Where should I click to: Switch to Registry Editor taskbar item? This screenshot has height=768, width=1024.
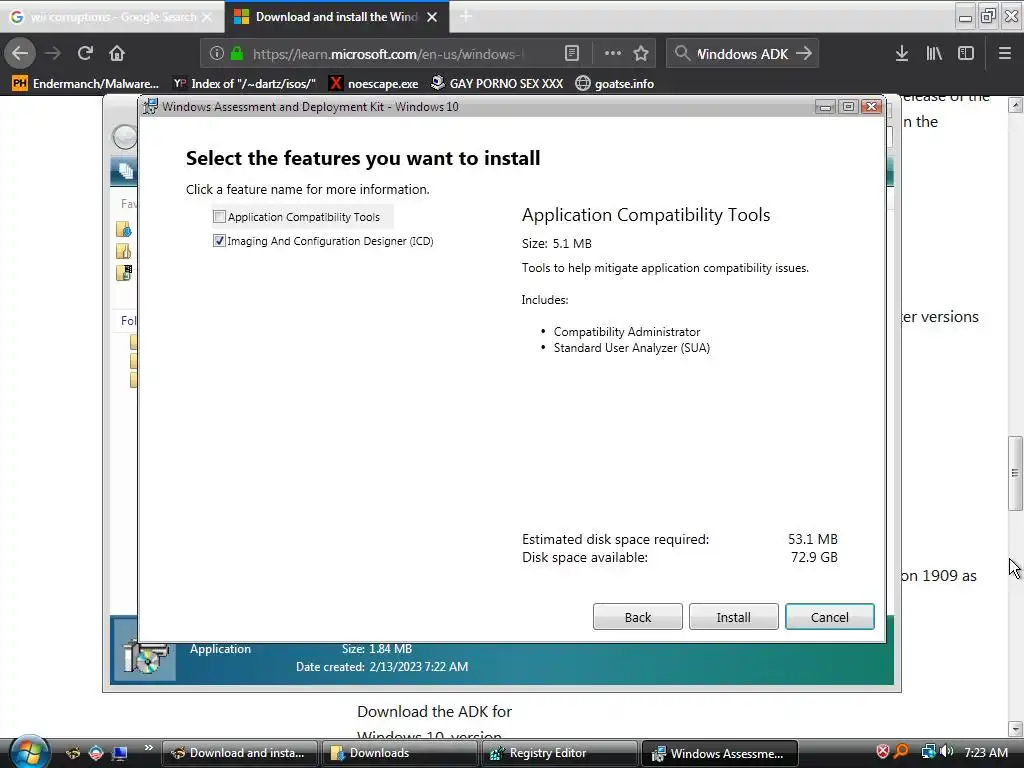pyautogui.click(x=559, y=753)
